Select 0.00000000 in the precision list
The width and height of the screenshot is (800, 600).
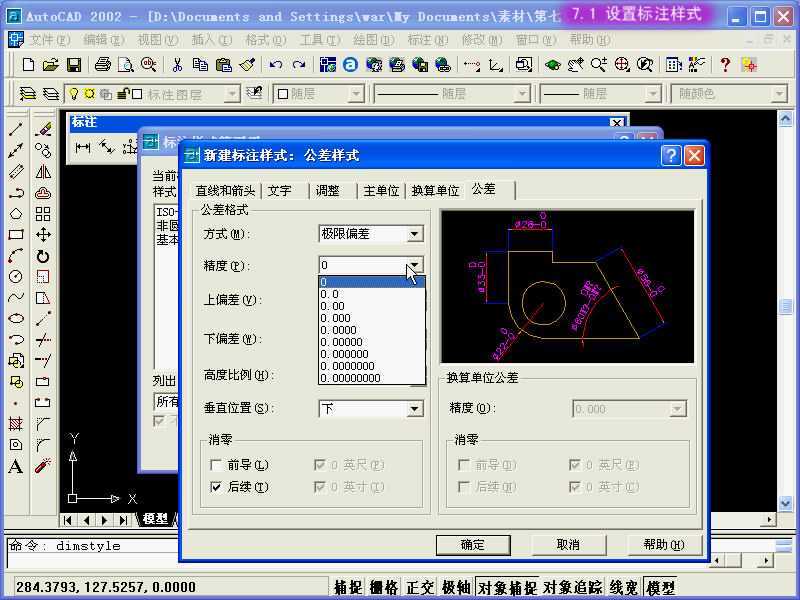(371, 378)
